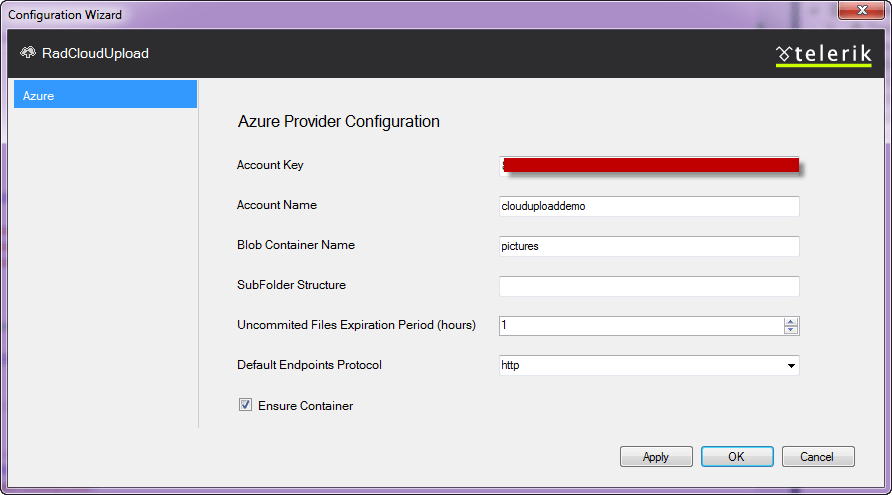Viewport: 892px width, 495px height.
Task: Click the RadCloudUpload cloud icon
Action: pyautogui.click(x=28, y=53)
